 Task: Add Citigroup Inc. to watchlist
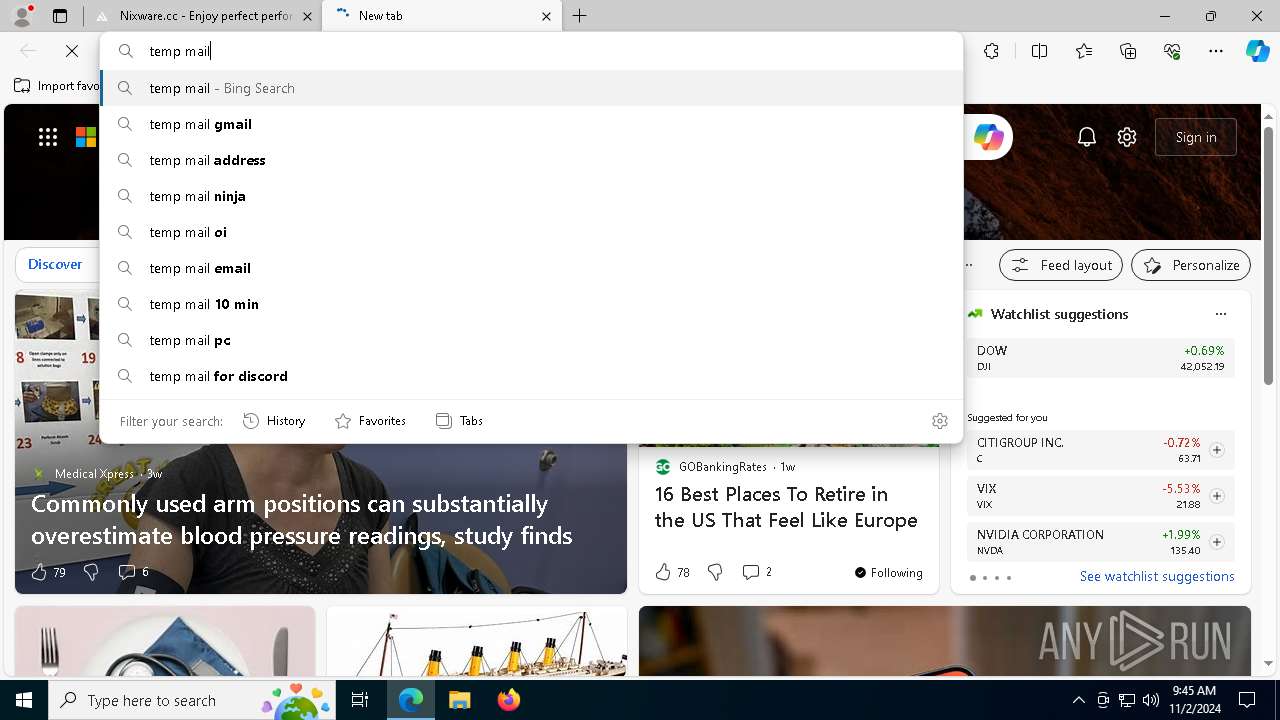click(x=1216, y=450)
